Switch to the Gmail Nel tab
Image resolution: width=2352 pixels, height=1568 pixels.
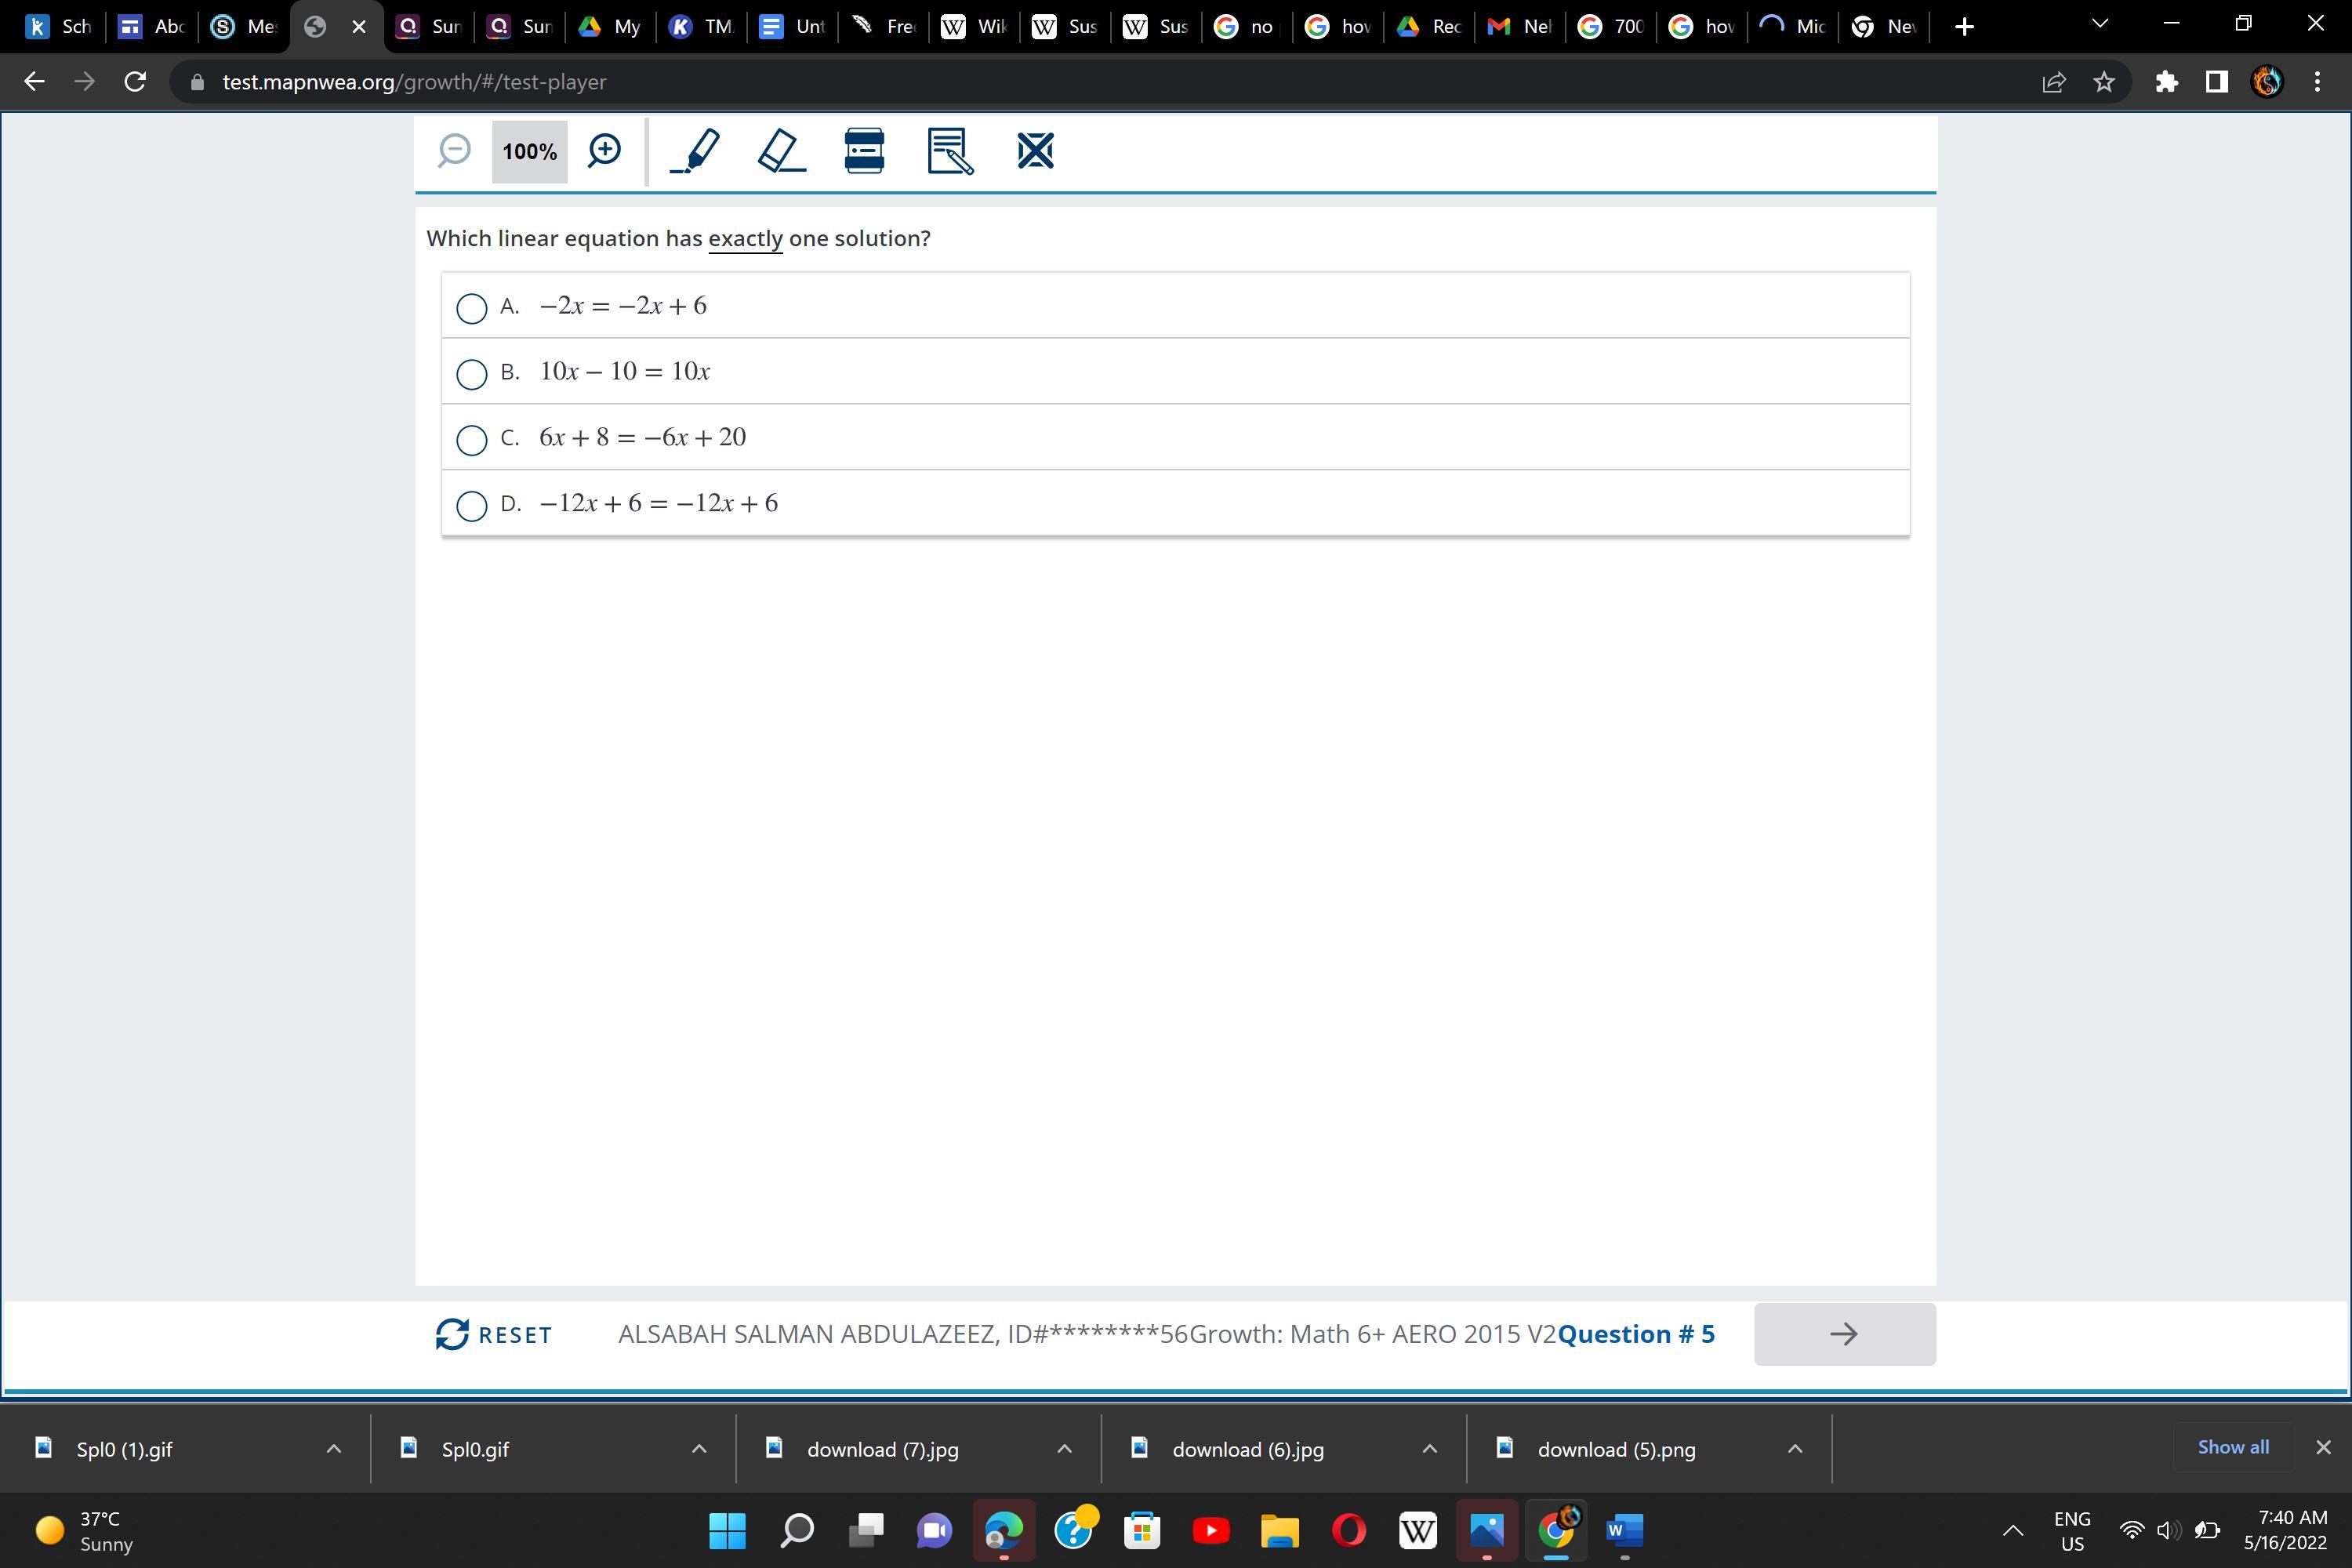pos(1519,27)
